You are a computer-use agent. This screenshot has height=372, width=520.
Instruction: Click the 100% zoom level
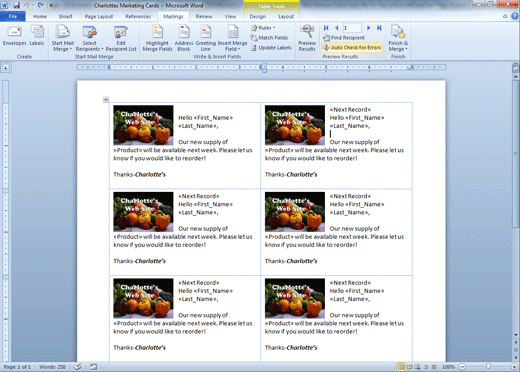(x=448, y=367)
